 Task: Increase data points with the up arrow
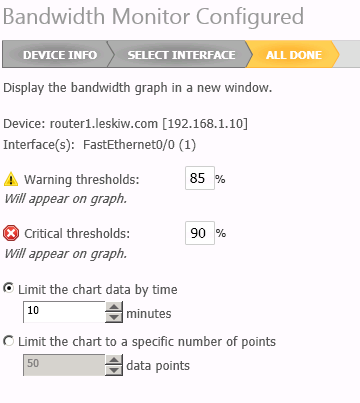[x=114, y=360]
